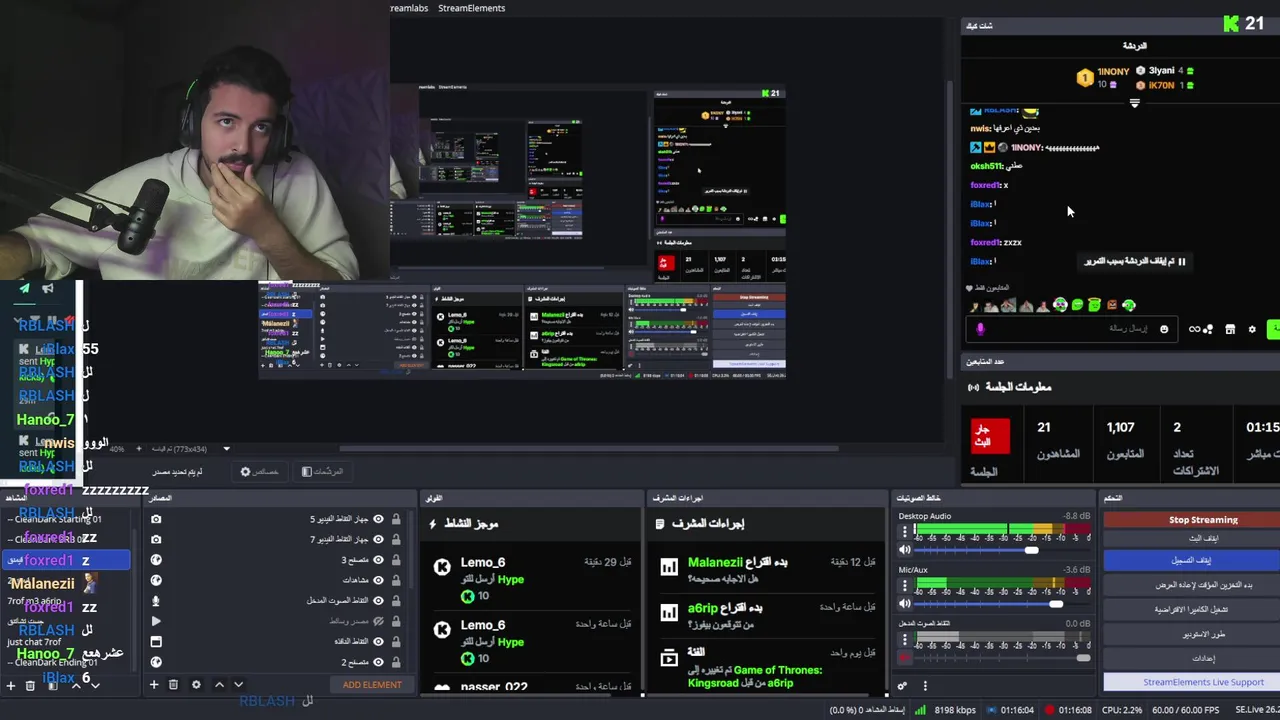
Task: Mute the Mic/Aux speaker icon
Action: [x=905, y=604]
